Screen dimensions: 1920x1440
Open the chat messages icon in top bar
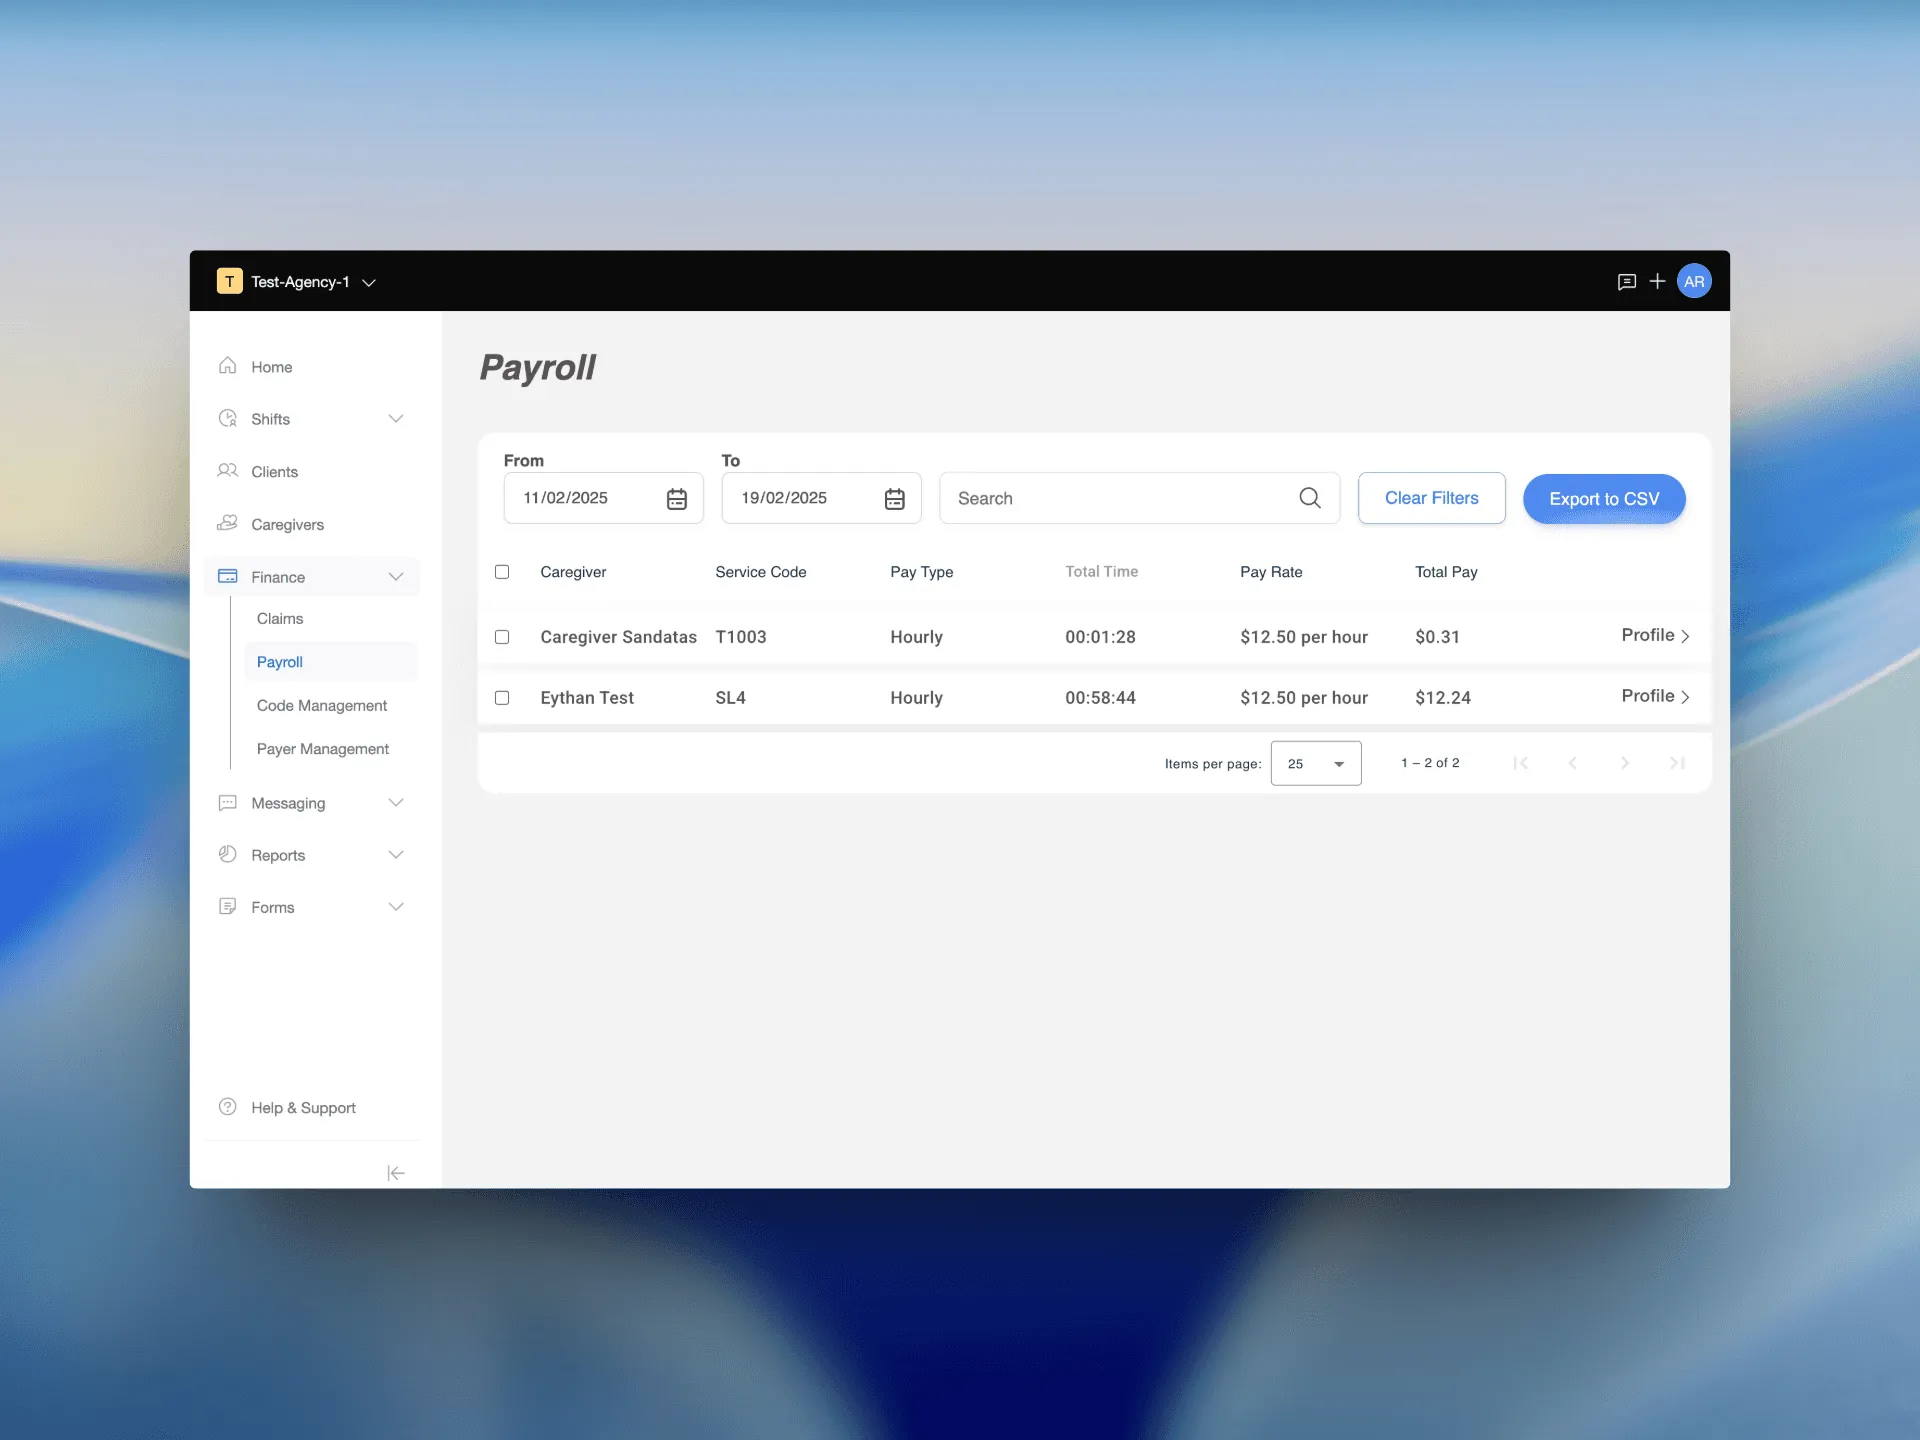1626,282
